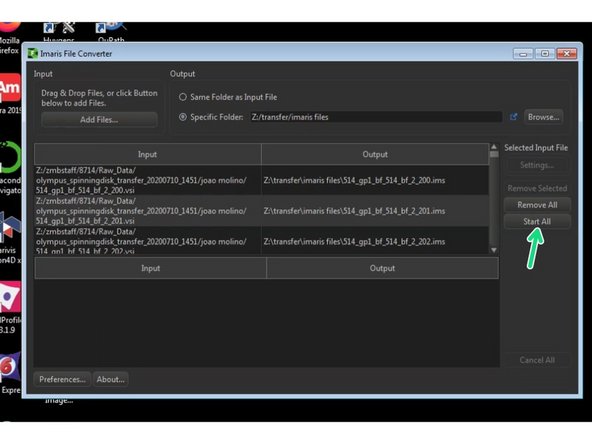Viewport: 592px width, 444px height.
Task: Click the Add Files... button
Action: [x=99, y=120]
